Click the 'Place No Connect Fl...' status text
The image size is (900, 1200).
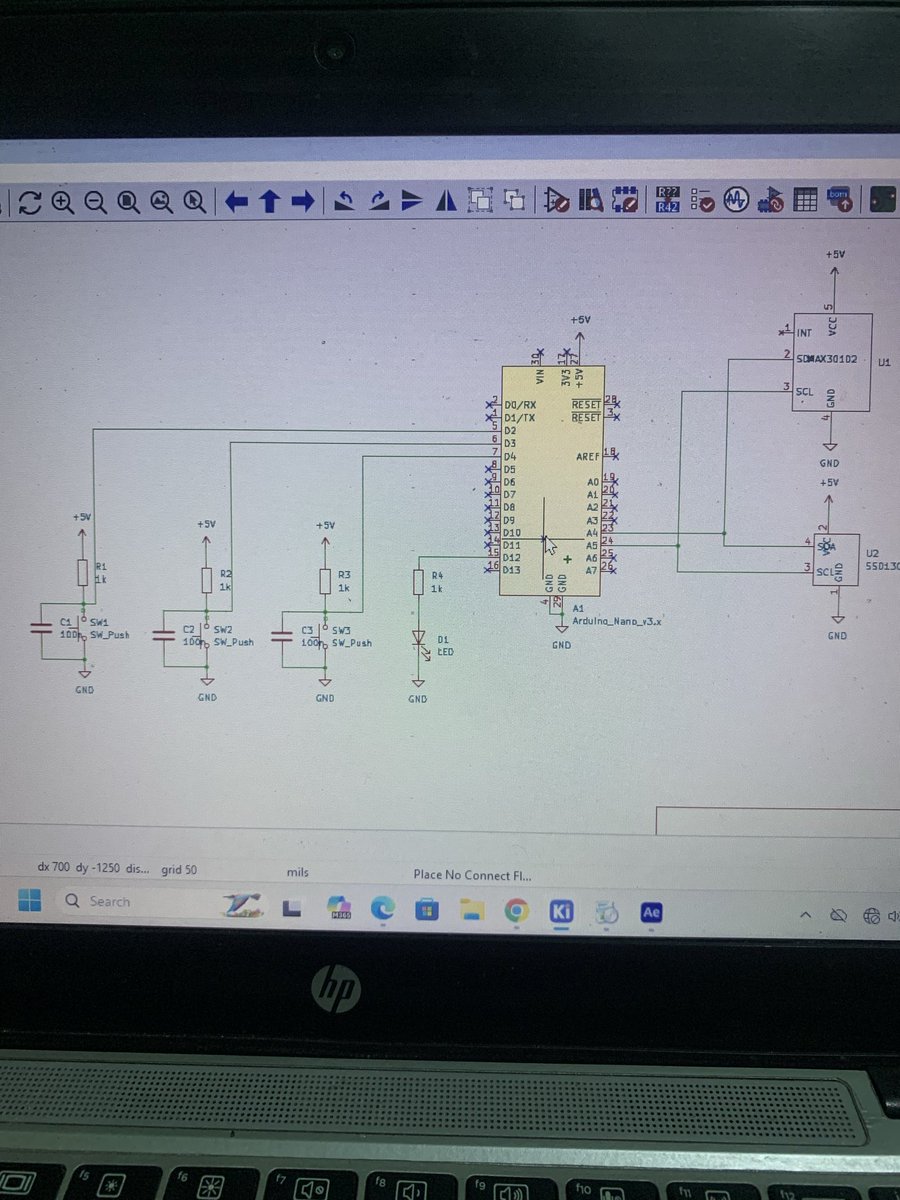tap(472, 875)
